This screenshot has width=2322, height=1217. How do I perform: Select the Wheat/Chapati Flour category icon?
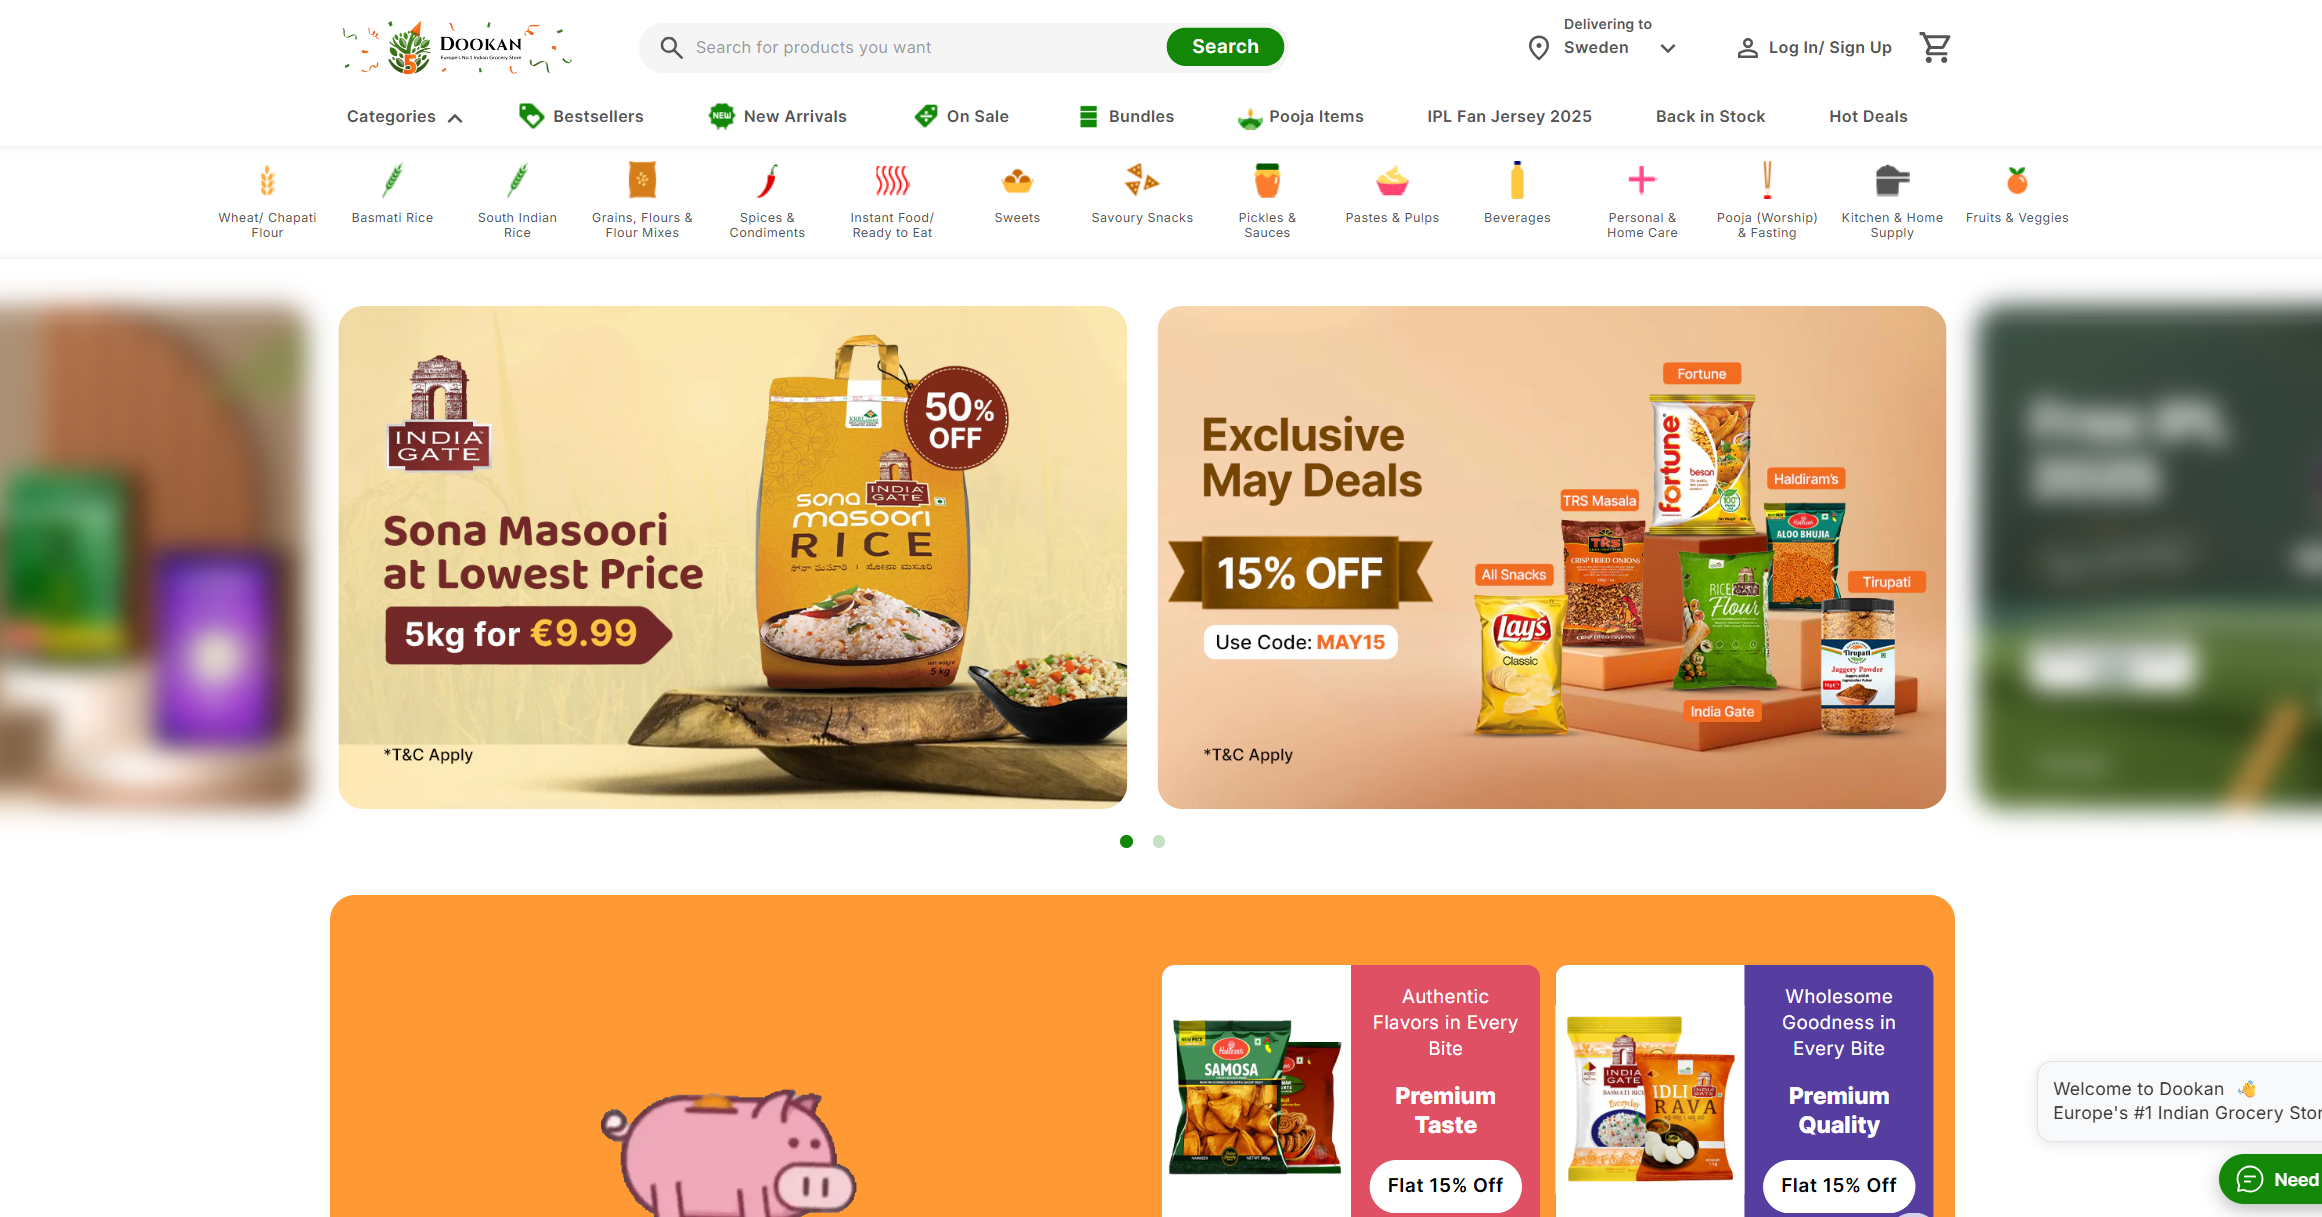coord(267,181)
